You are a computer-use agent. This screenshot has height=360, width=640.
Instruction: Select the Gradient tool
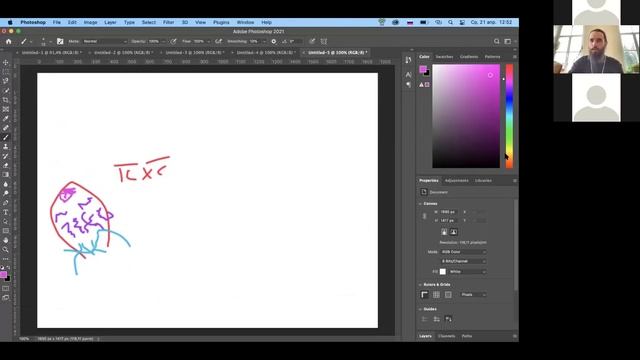(6, 175)
